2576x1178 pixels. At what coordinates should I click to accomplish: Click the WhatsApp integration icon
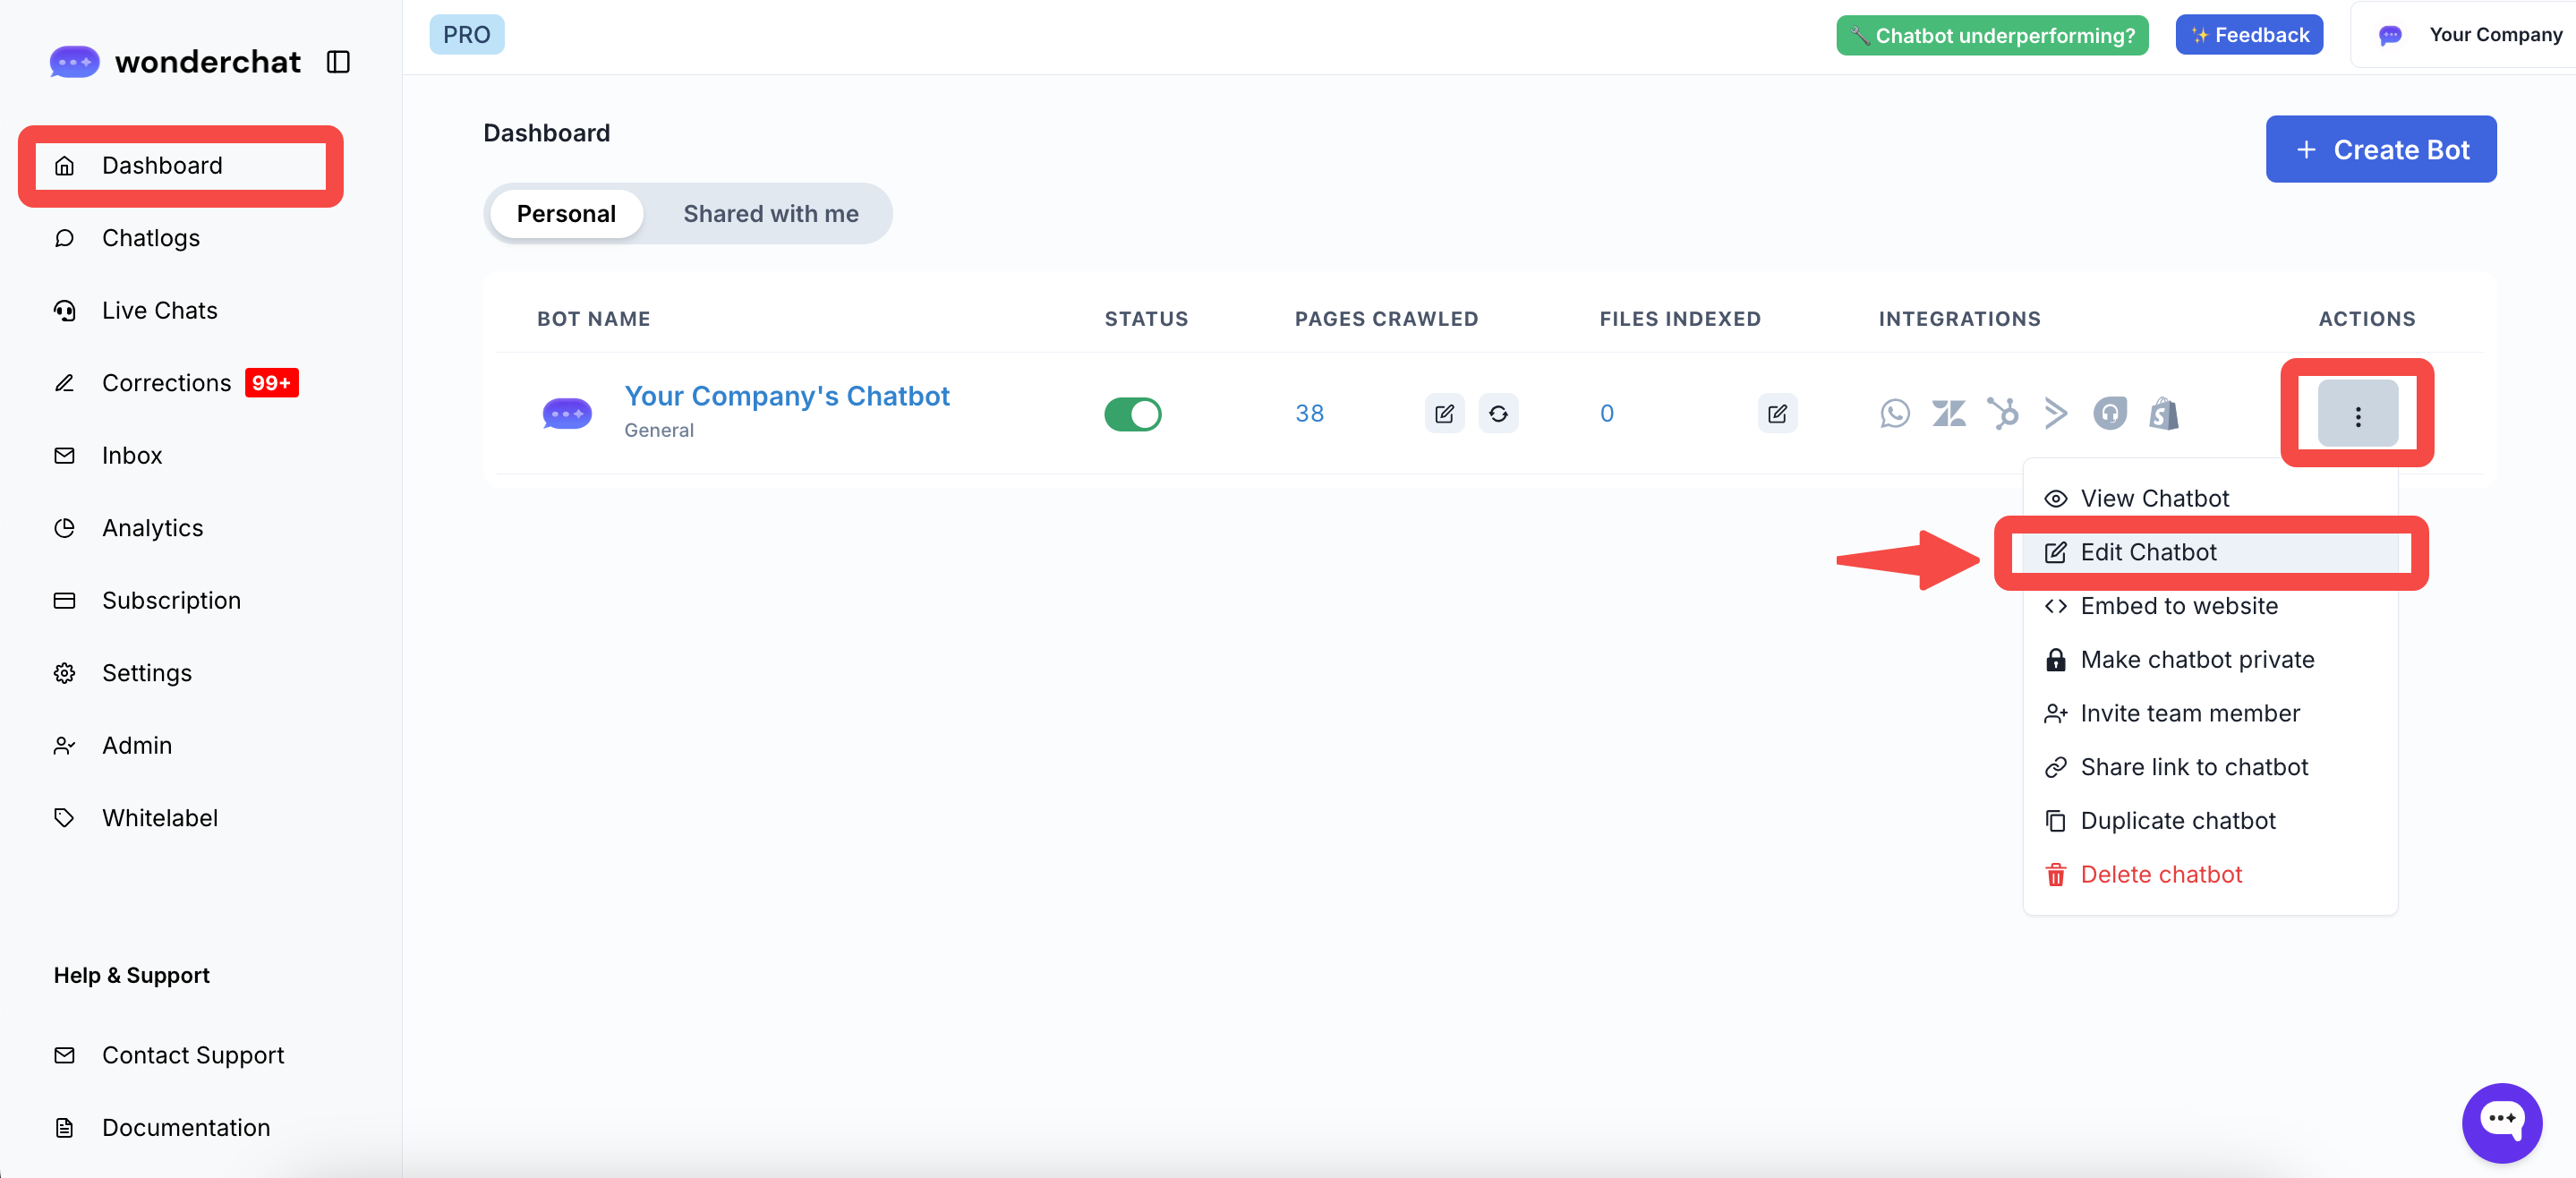(1894, 413)
